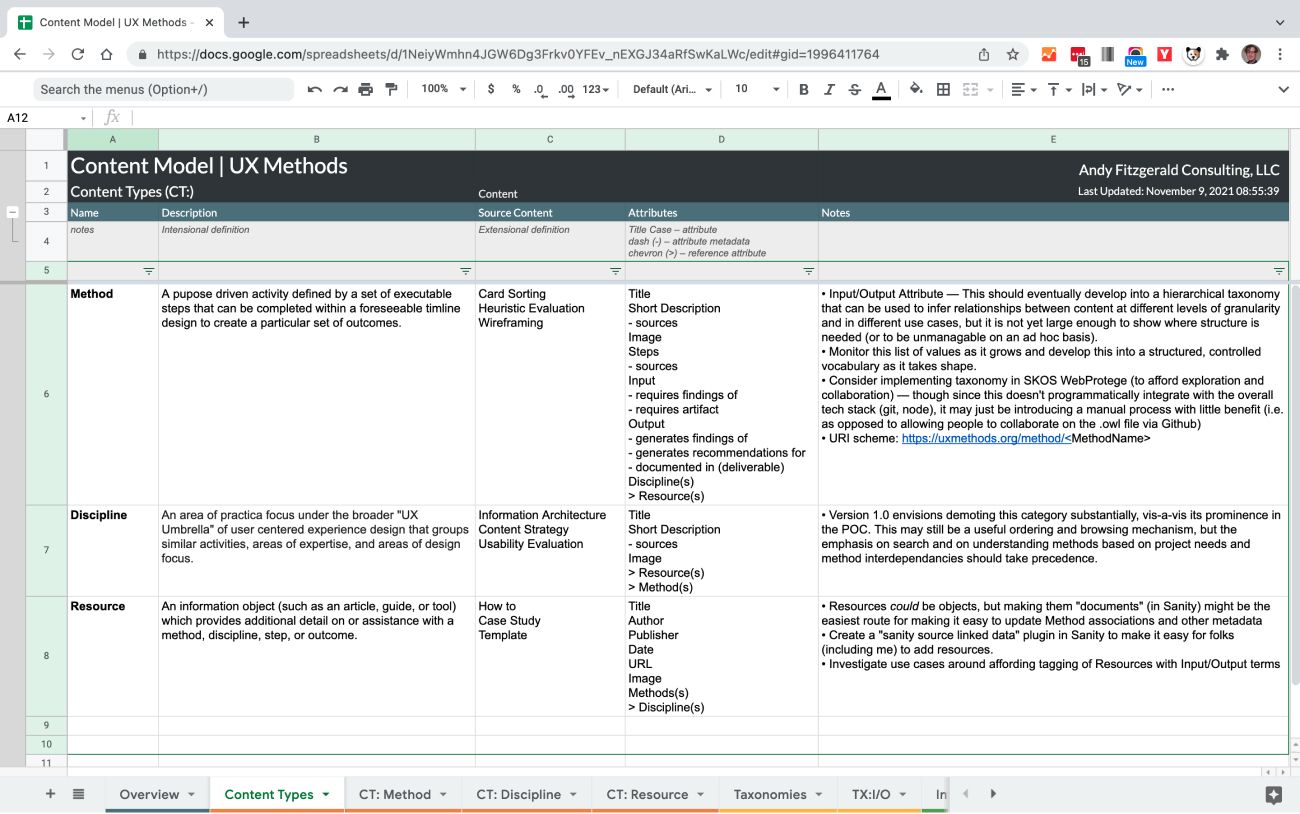Viewport: 1300px width, 814px height.
Task: Switch to the CT: Method sheet tab
Action: tap(394, 794)
